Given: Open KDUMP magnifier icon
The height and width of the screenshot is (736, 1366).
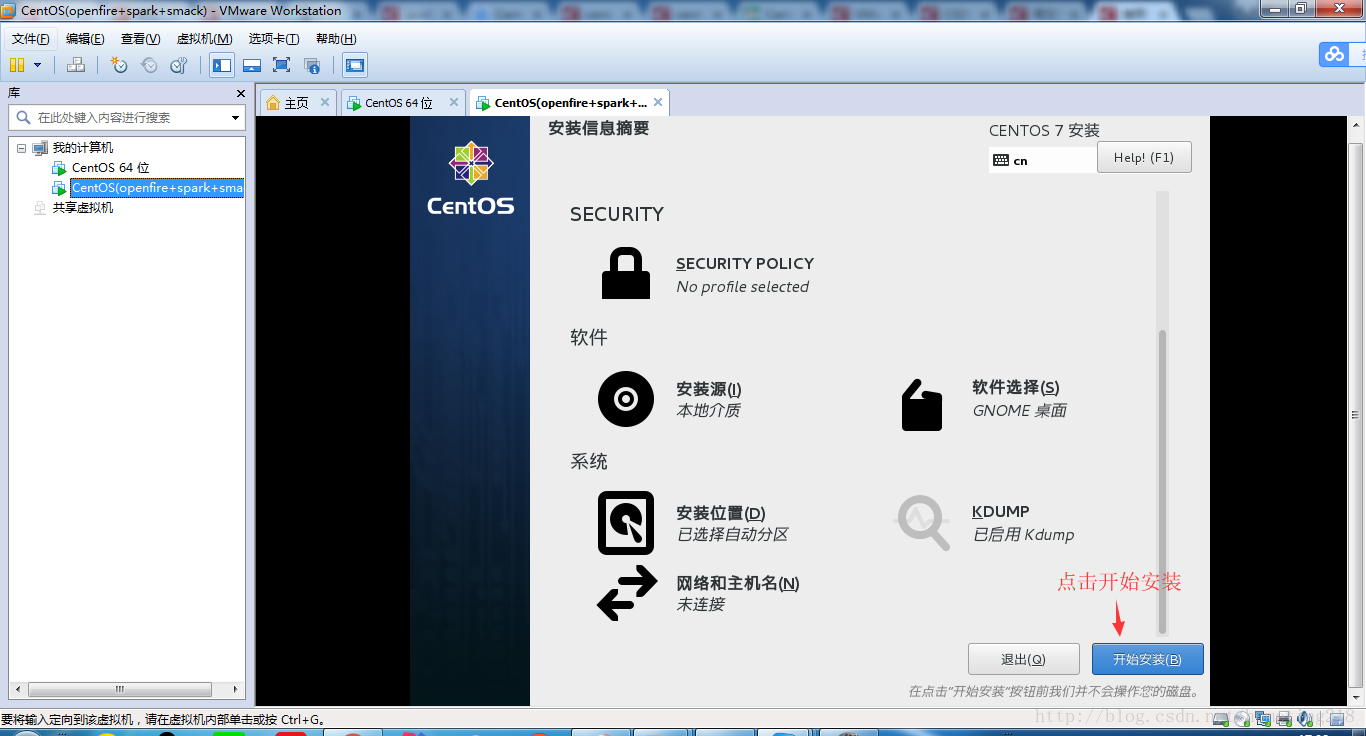Looking at the screenshot, I should click(x=923, y=523).
